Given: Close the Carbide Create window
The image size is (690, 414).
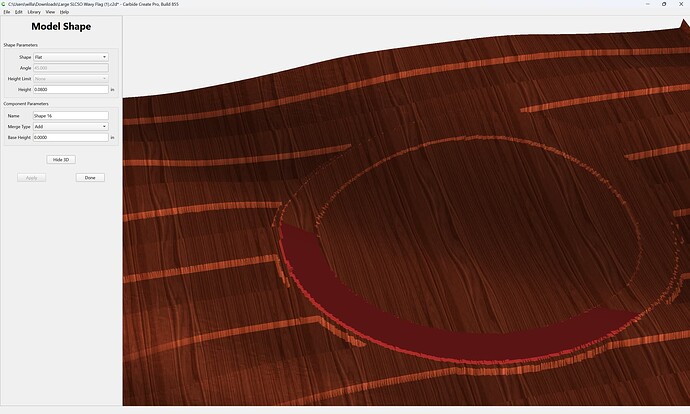Looking at the screenshot, I should (x=681, y=4).
